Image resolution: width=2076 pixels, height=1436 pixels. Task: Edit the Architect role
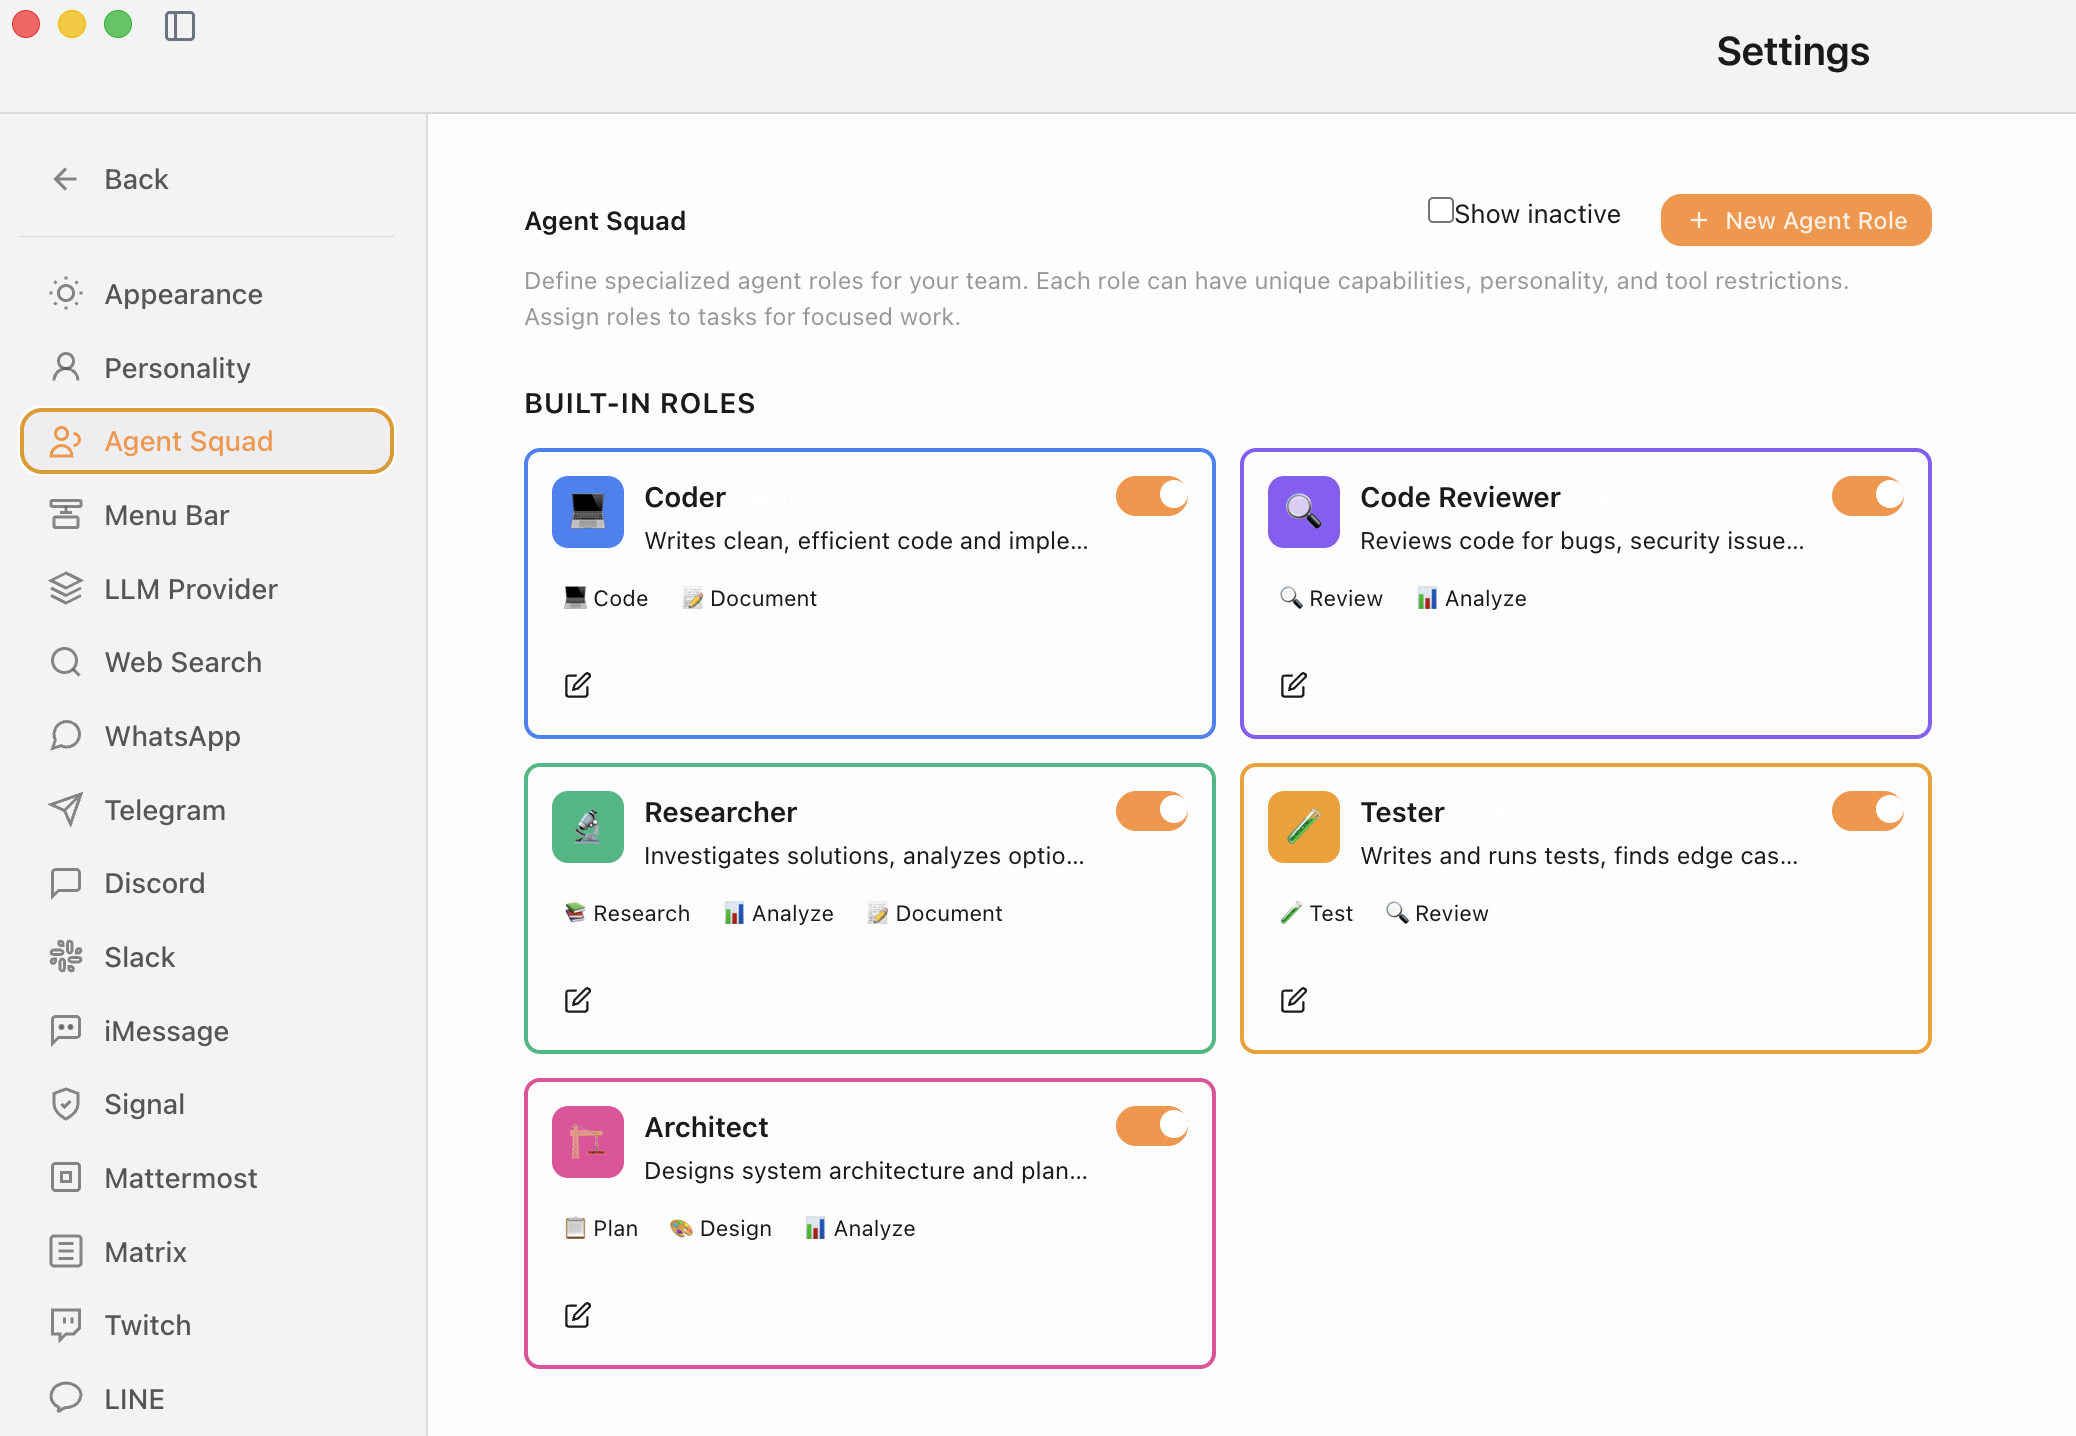point(578,1315)
